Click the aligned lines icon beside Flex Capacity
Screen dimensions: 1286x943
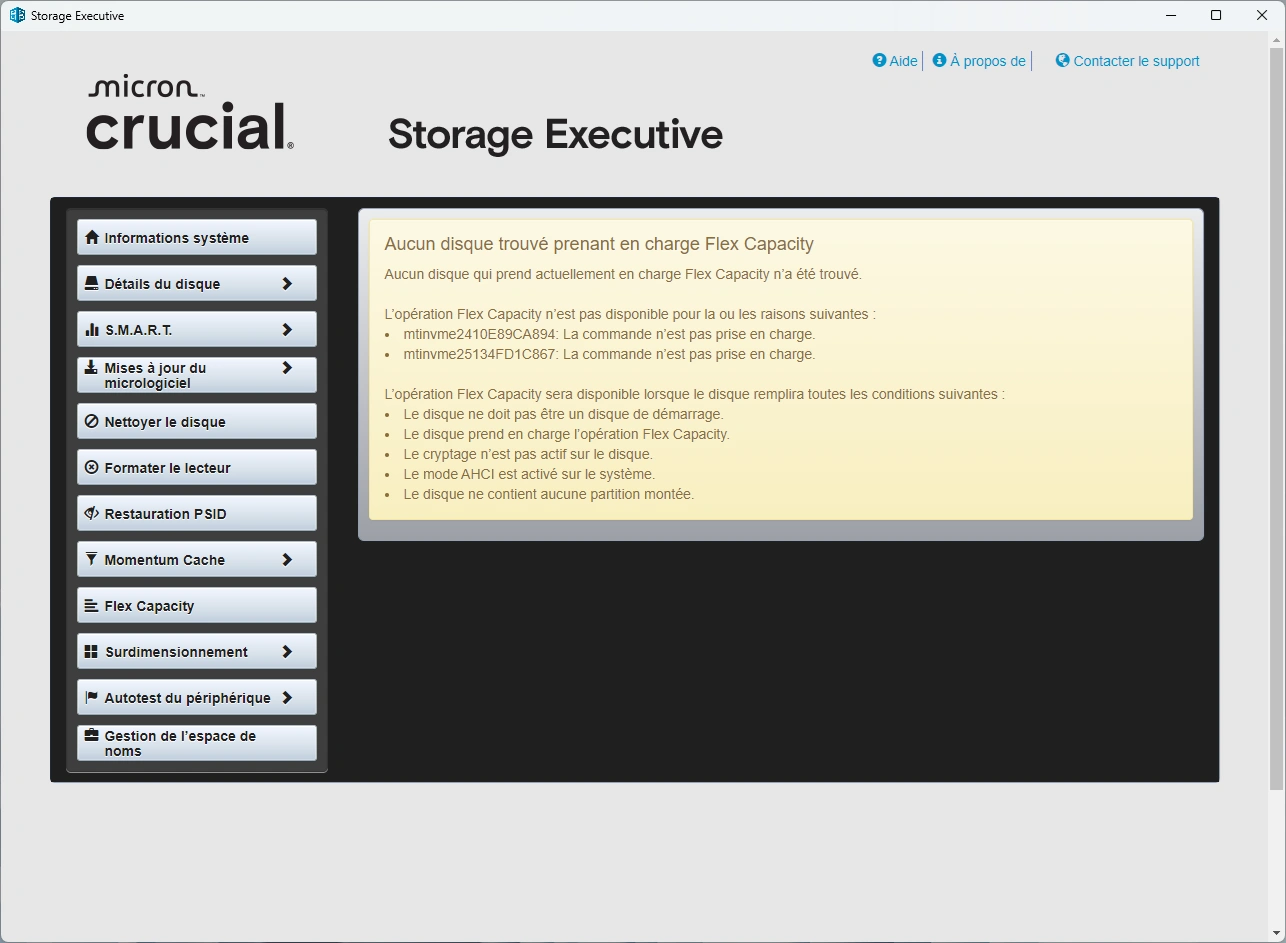[92, 605]
